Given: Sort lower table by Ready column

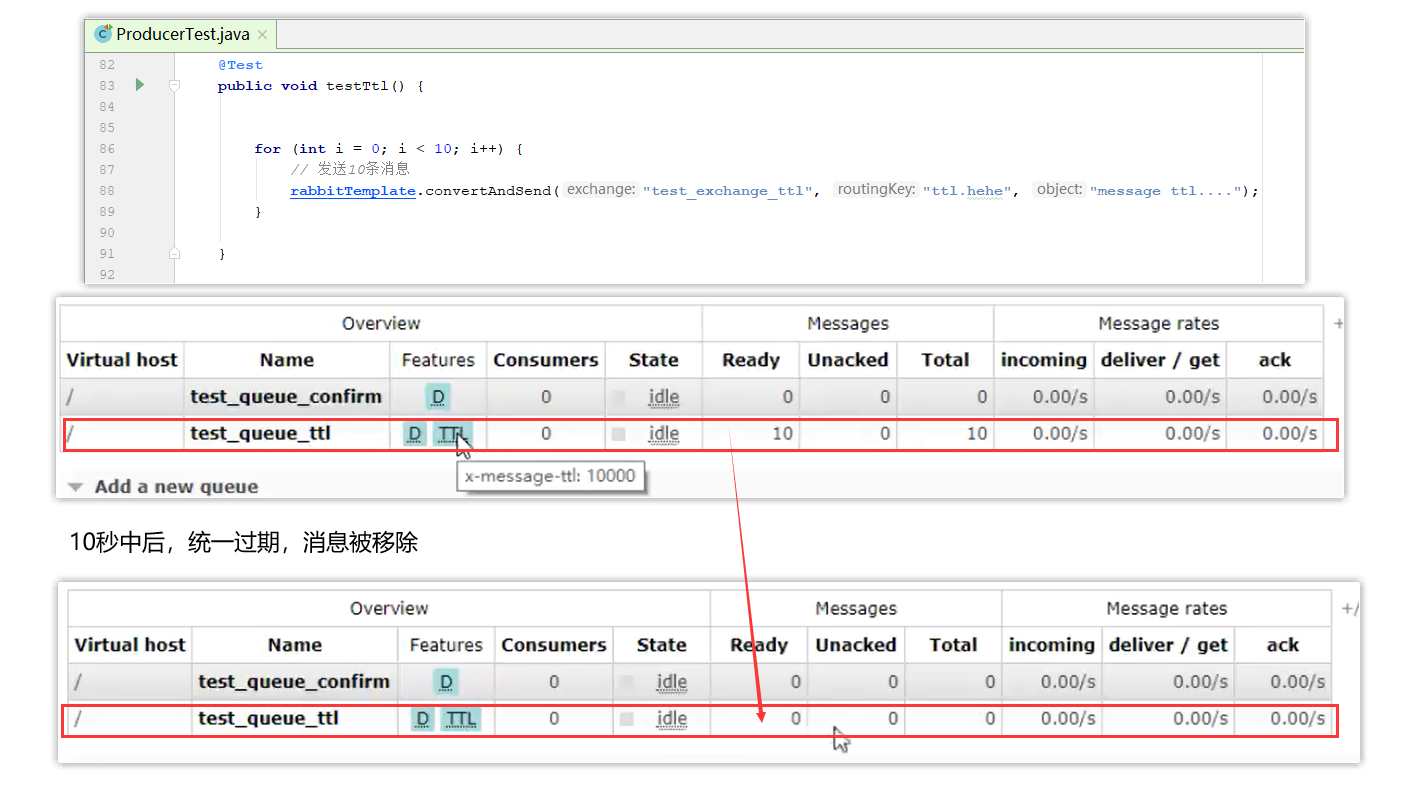Looking at the screenshot, I should (x=758, y=645).
